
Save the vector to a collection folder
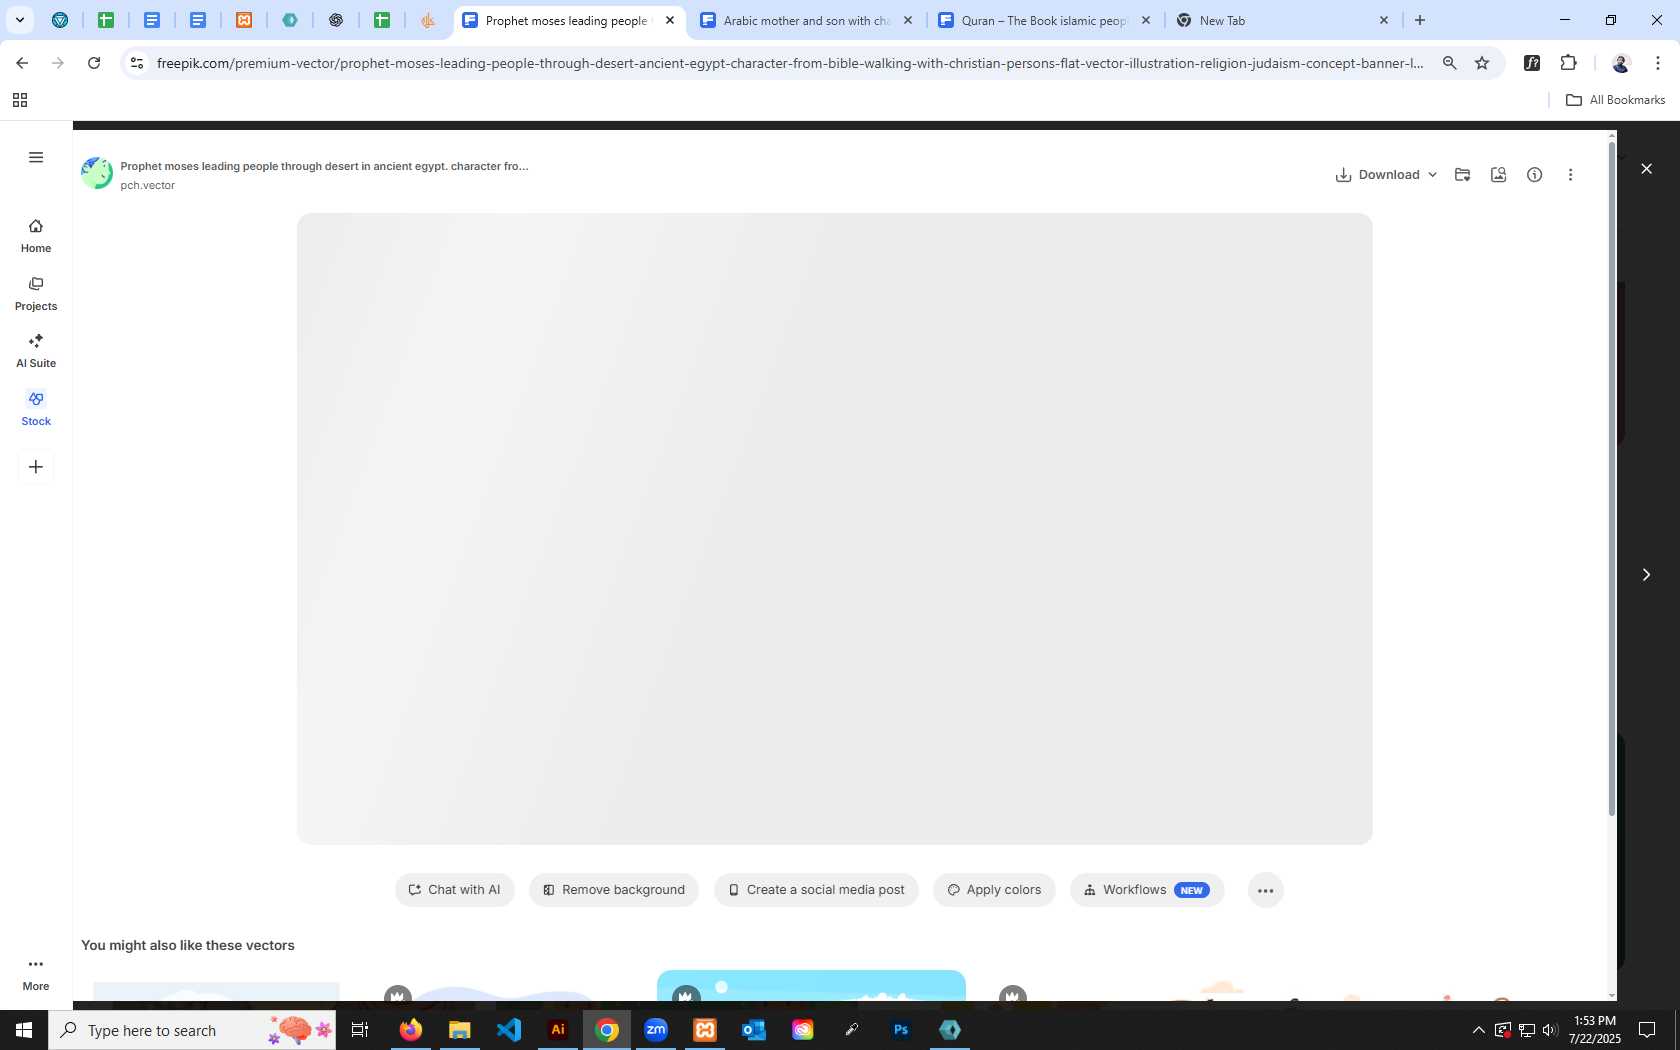tap(1463, 174)
